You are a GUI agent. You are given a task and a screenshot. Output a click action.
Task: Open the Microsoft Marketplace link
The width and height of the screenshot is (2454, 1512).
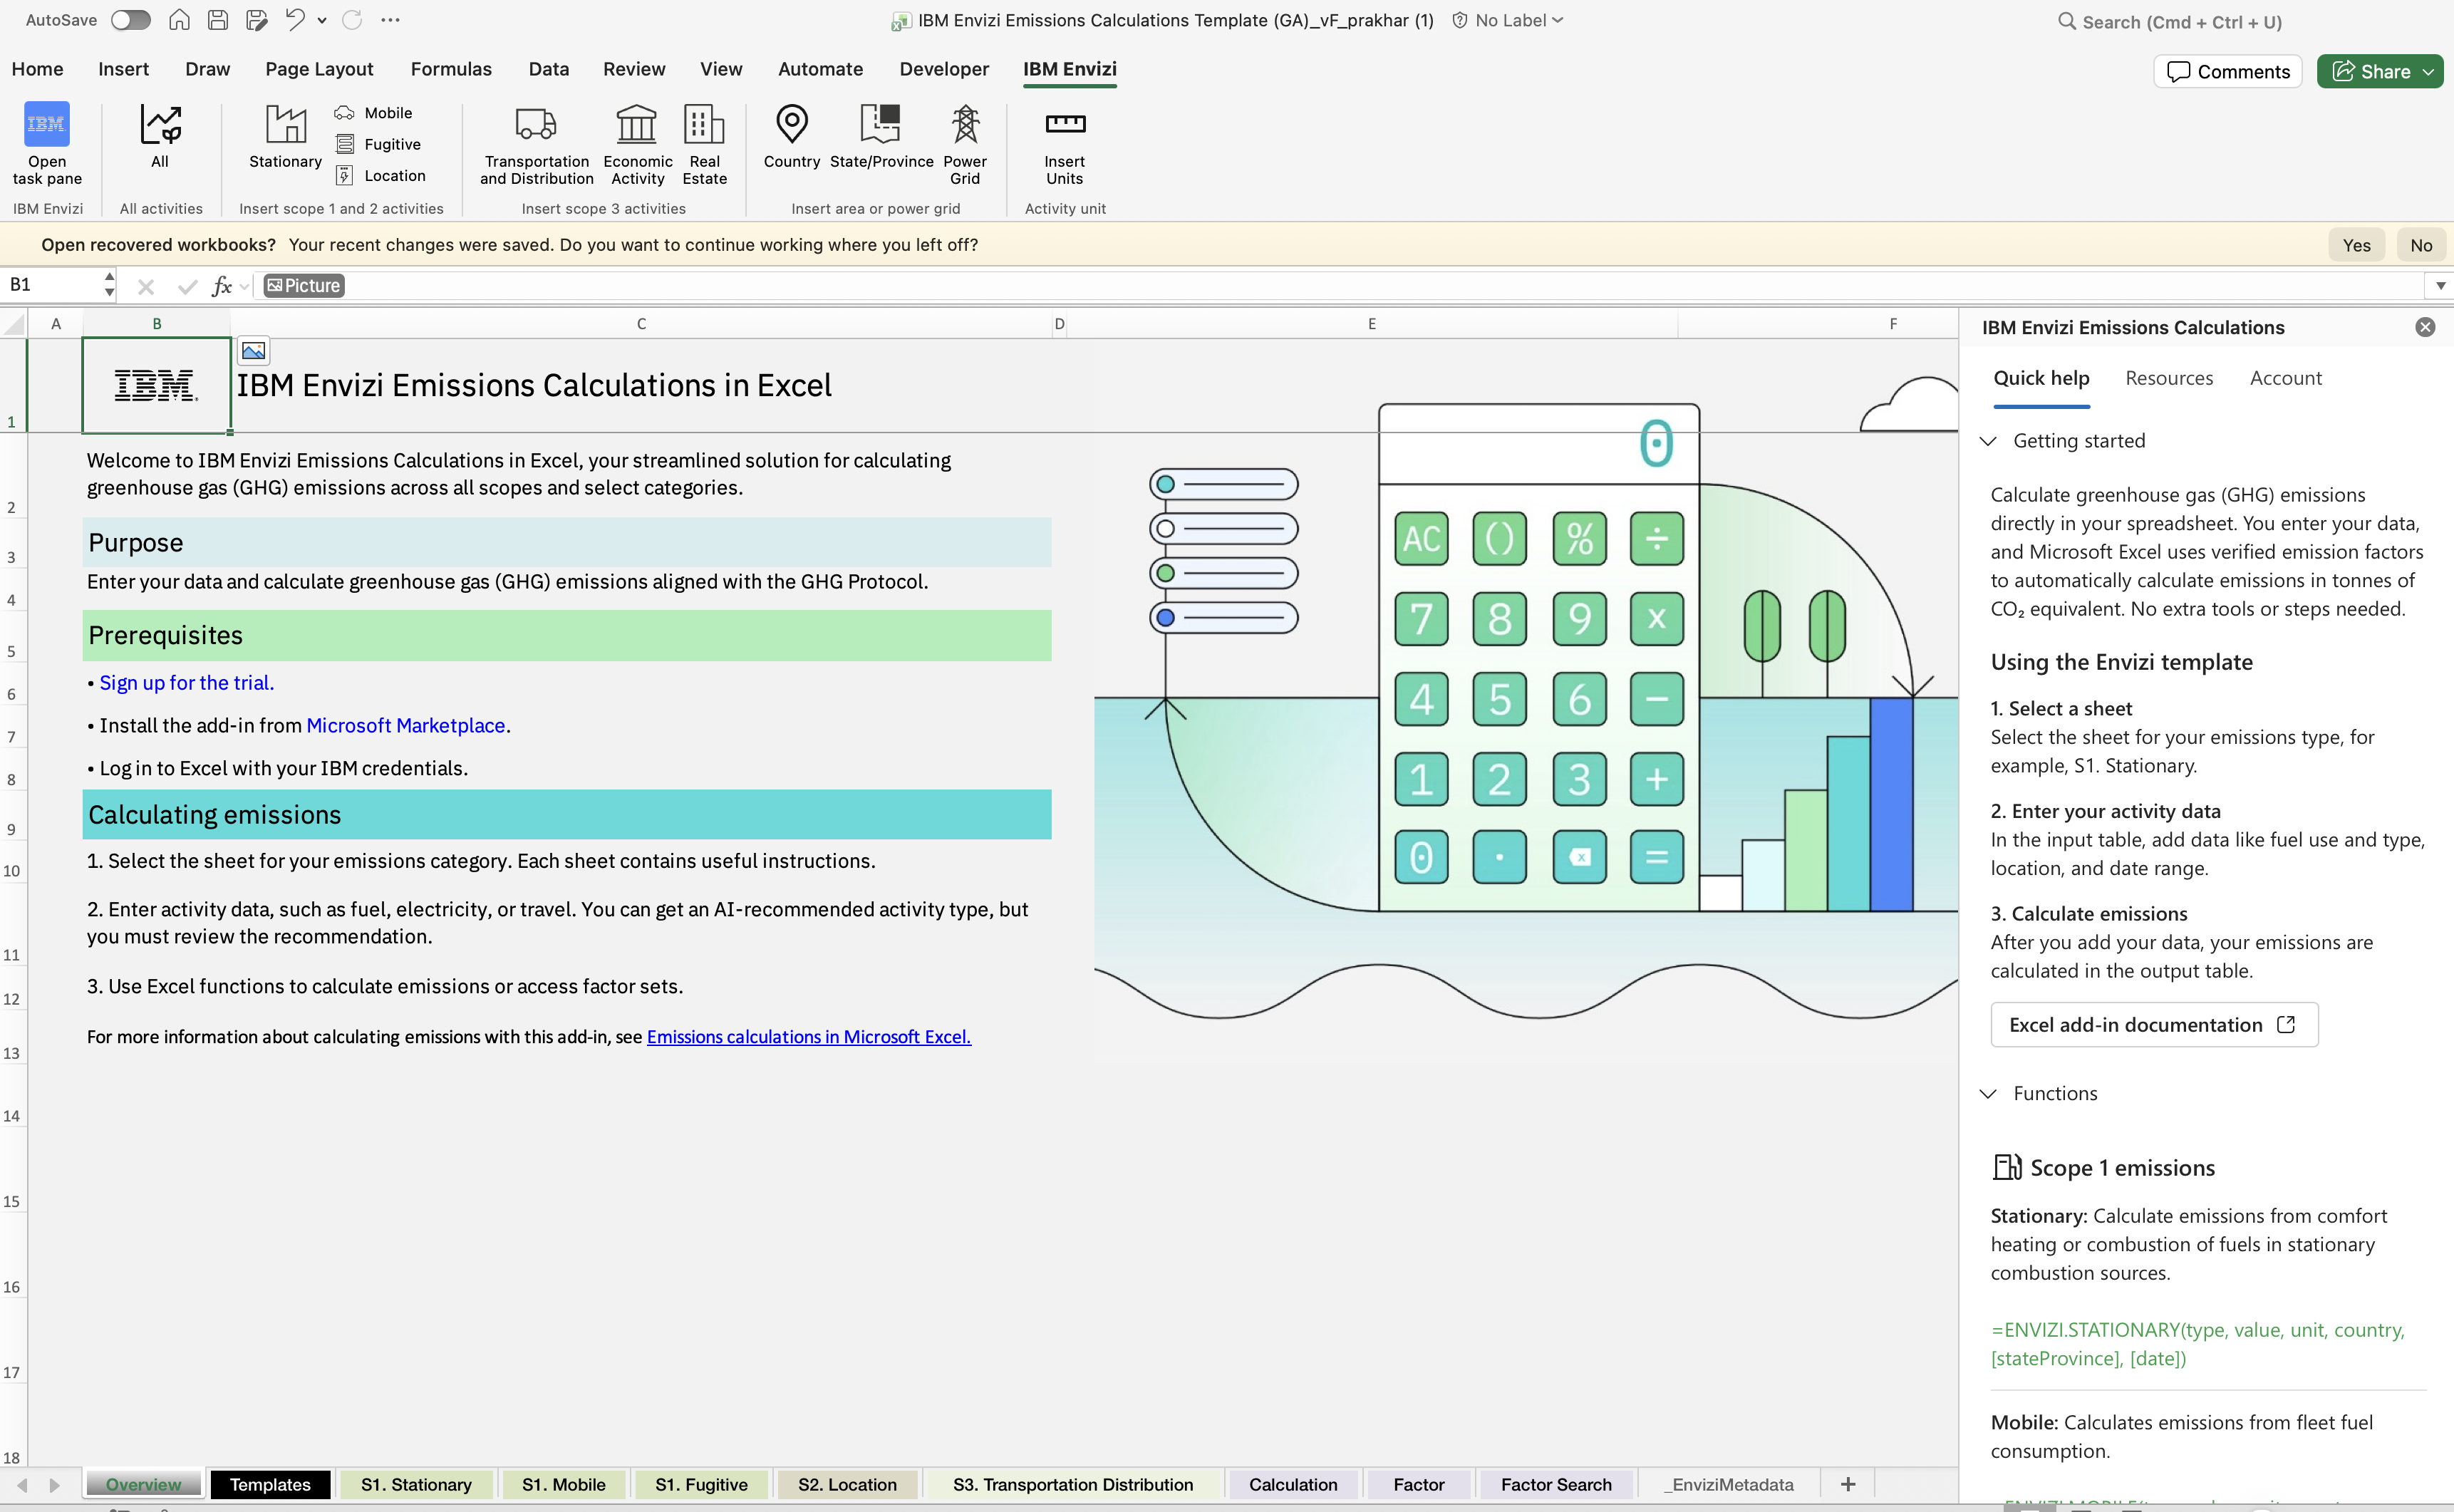(x=406, y=726)
